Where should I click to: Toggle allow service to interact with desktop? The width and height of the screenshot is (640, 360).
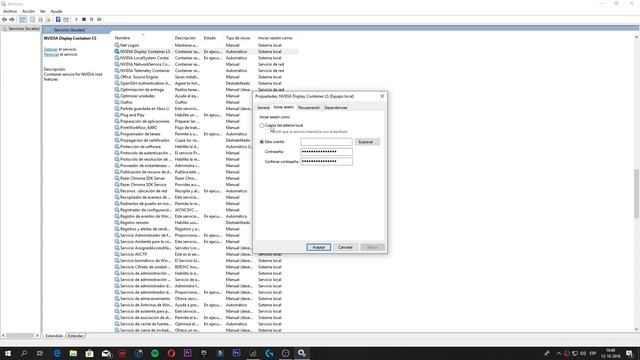[x=267, y=132]
